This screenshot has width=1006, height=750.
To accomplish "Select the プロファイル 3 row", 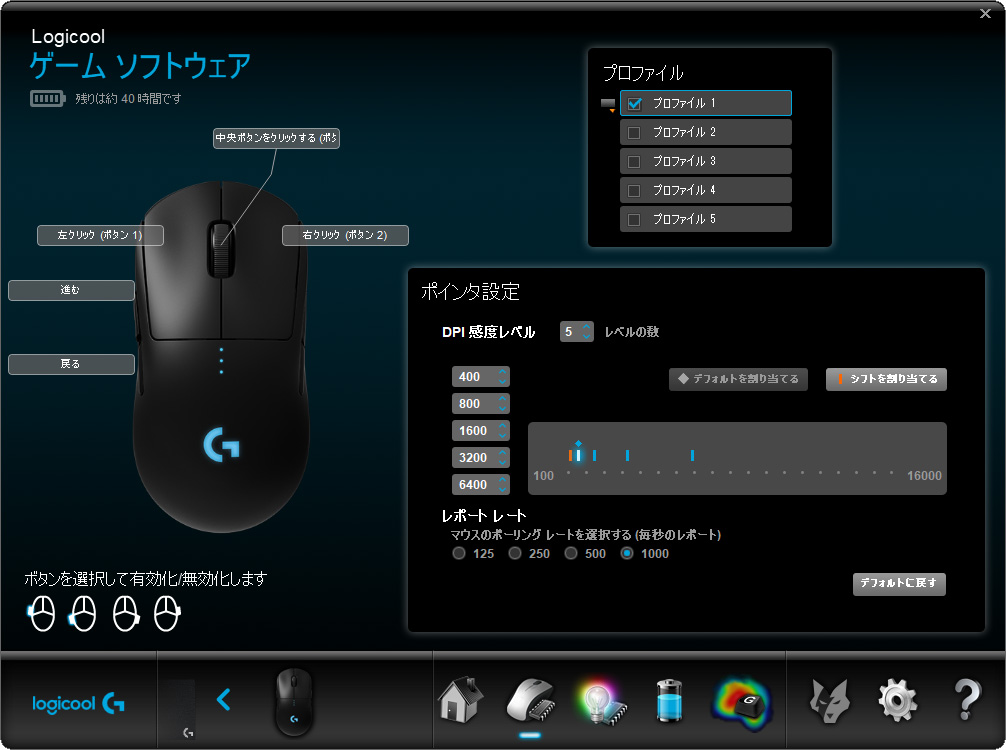I will point(706,161).
